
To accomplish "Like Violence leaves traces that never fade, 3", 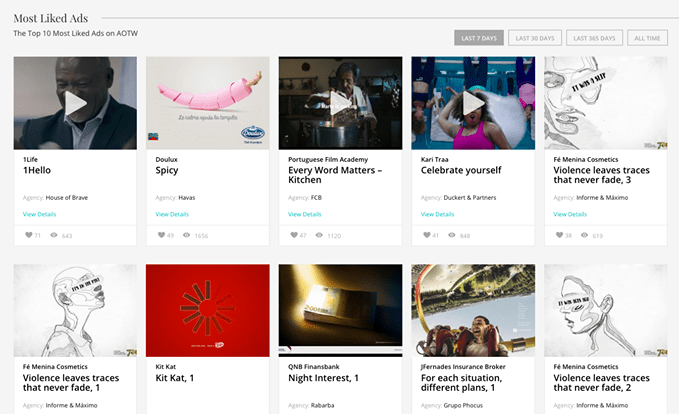I will point(559,235).
